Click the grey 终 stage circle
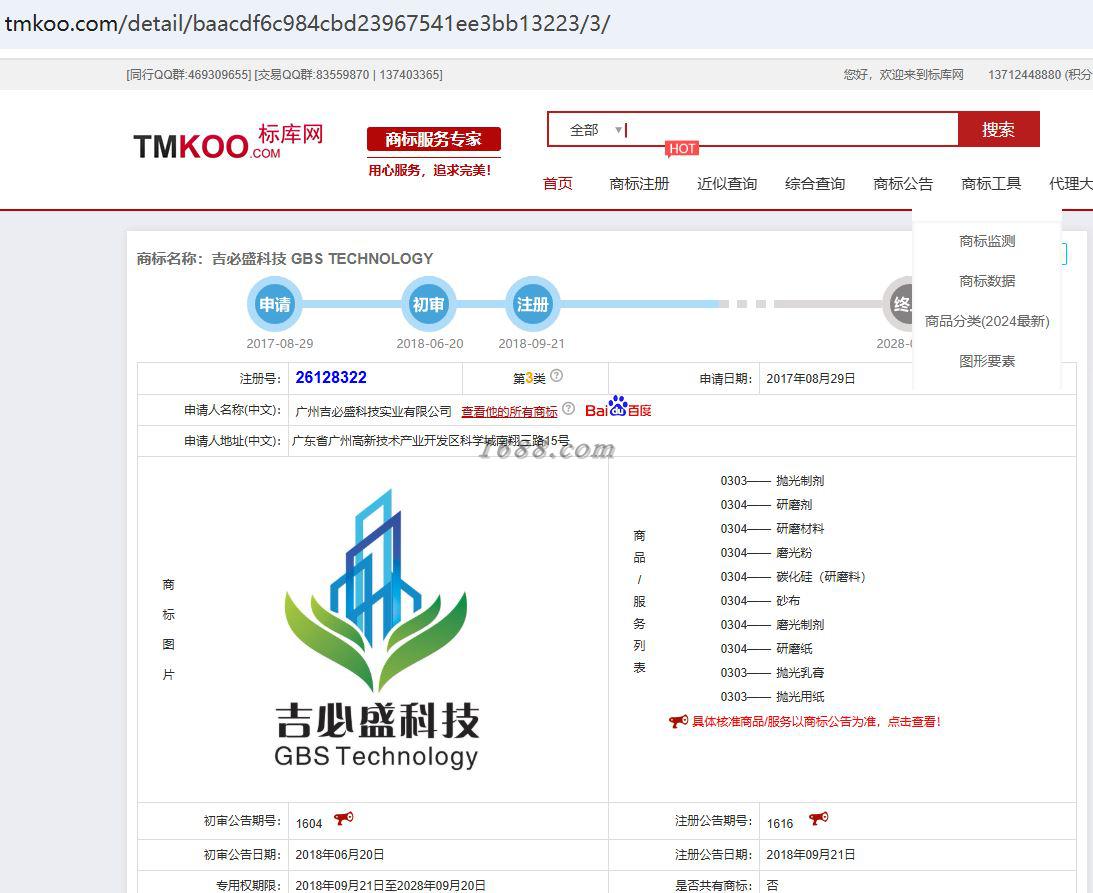The image size is (1093, 893). [898, 304]
